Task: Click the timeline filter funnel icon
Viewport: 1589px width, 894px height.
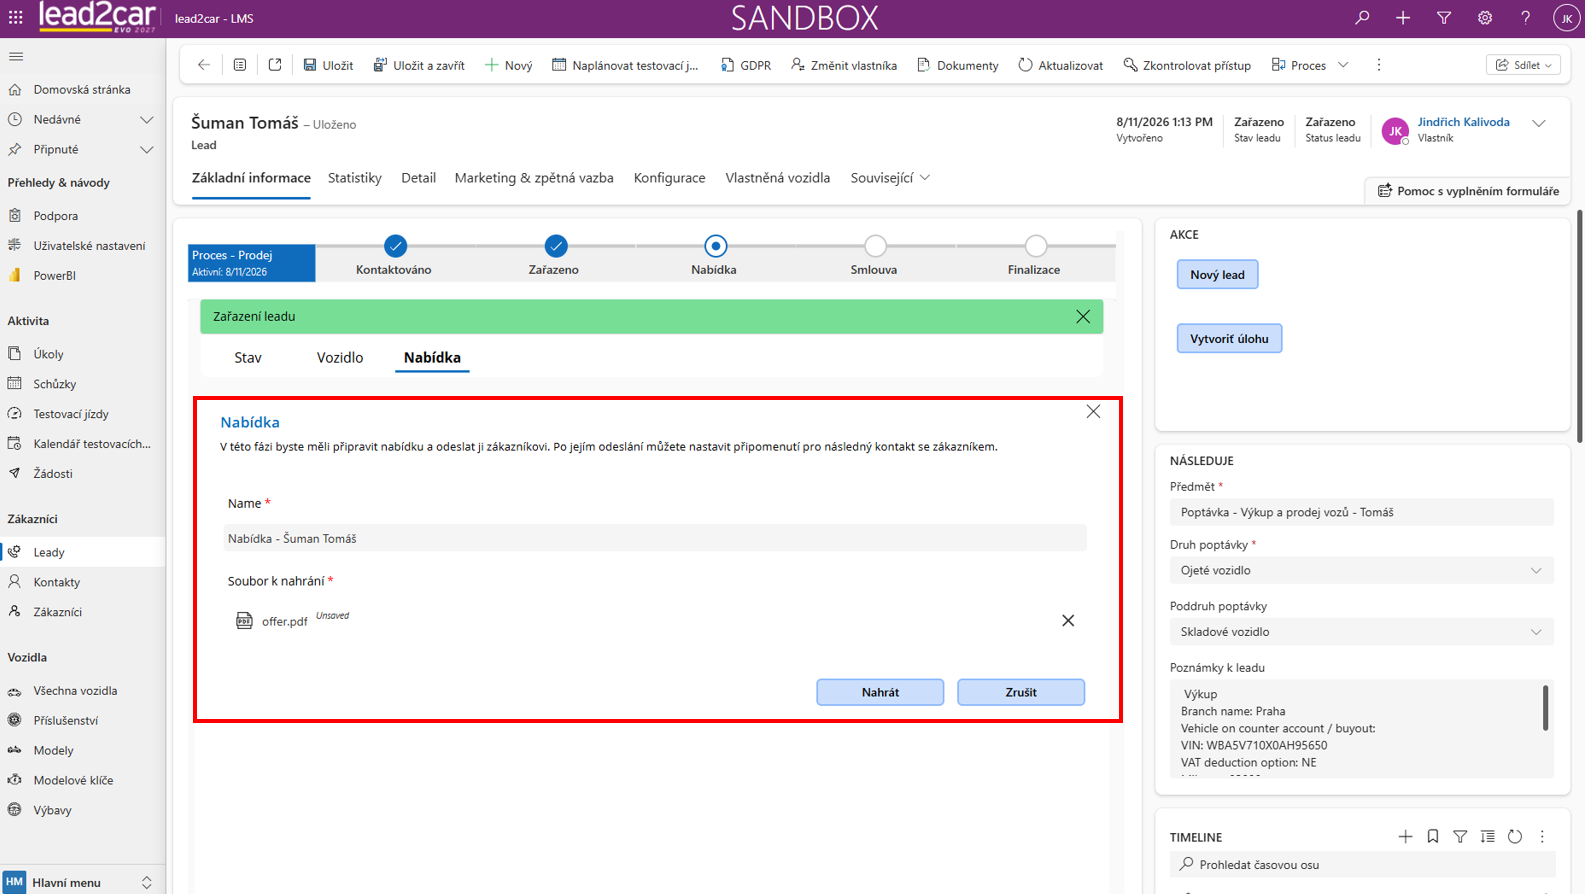Action: 1460,837
